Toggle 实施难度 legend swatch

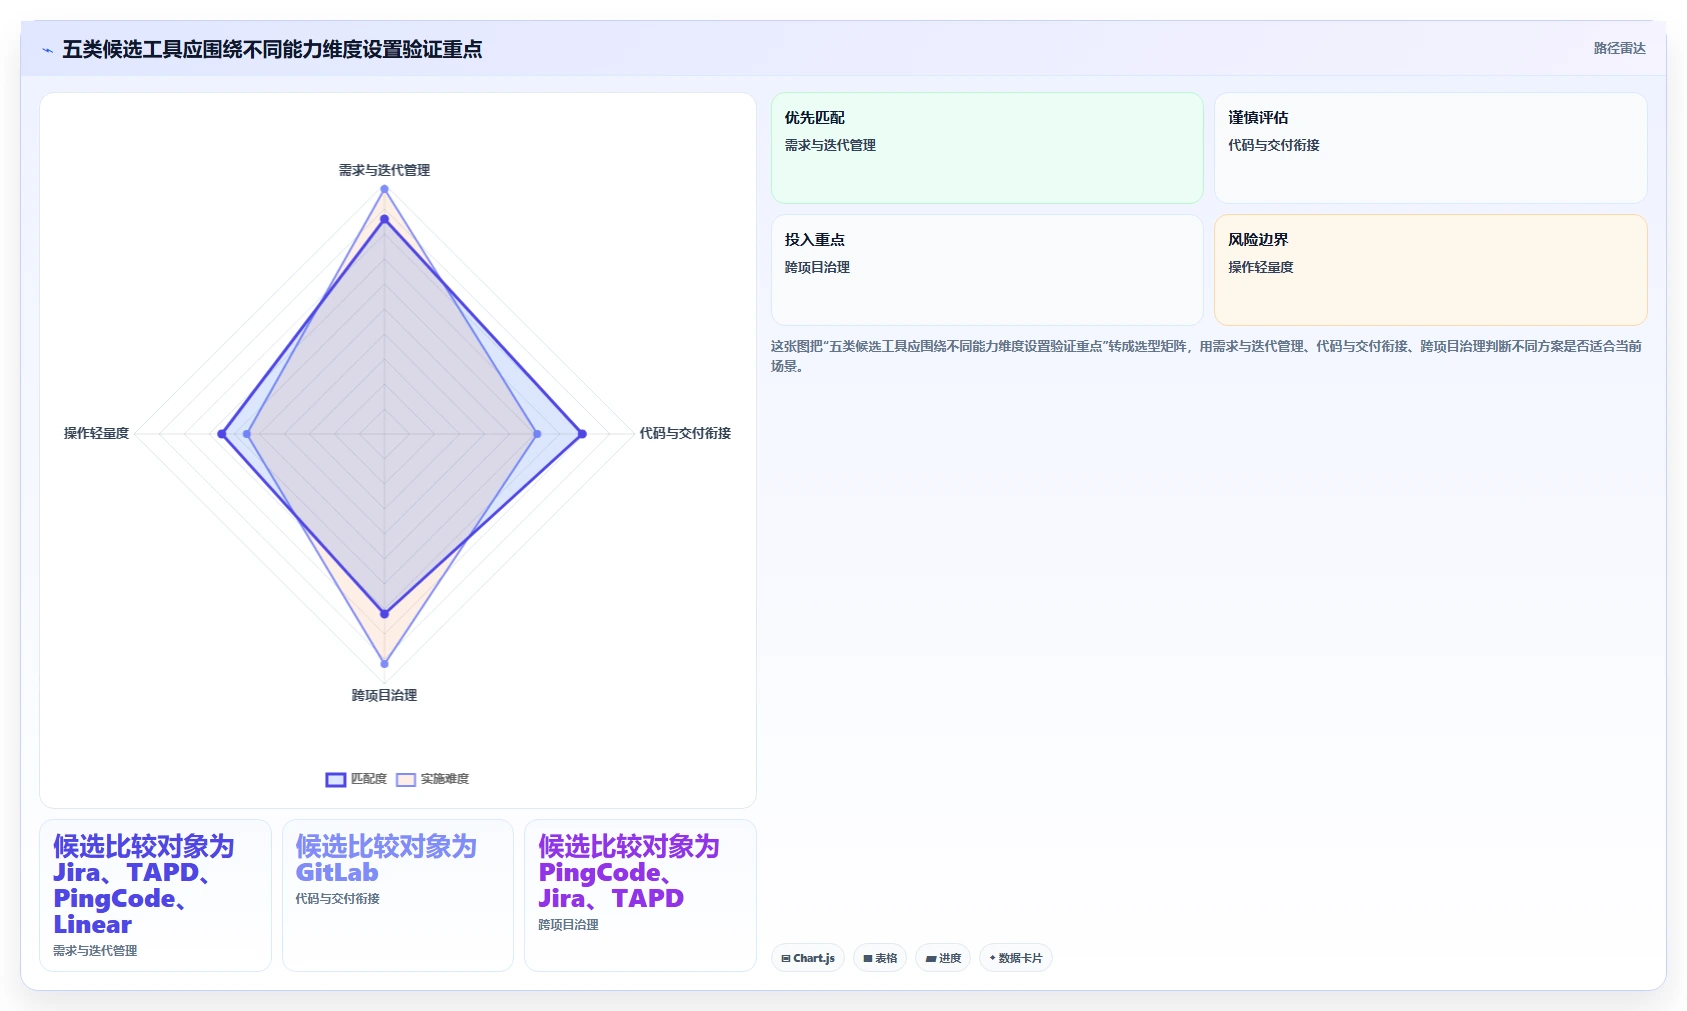coord(406,779)
